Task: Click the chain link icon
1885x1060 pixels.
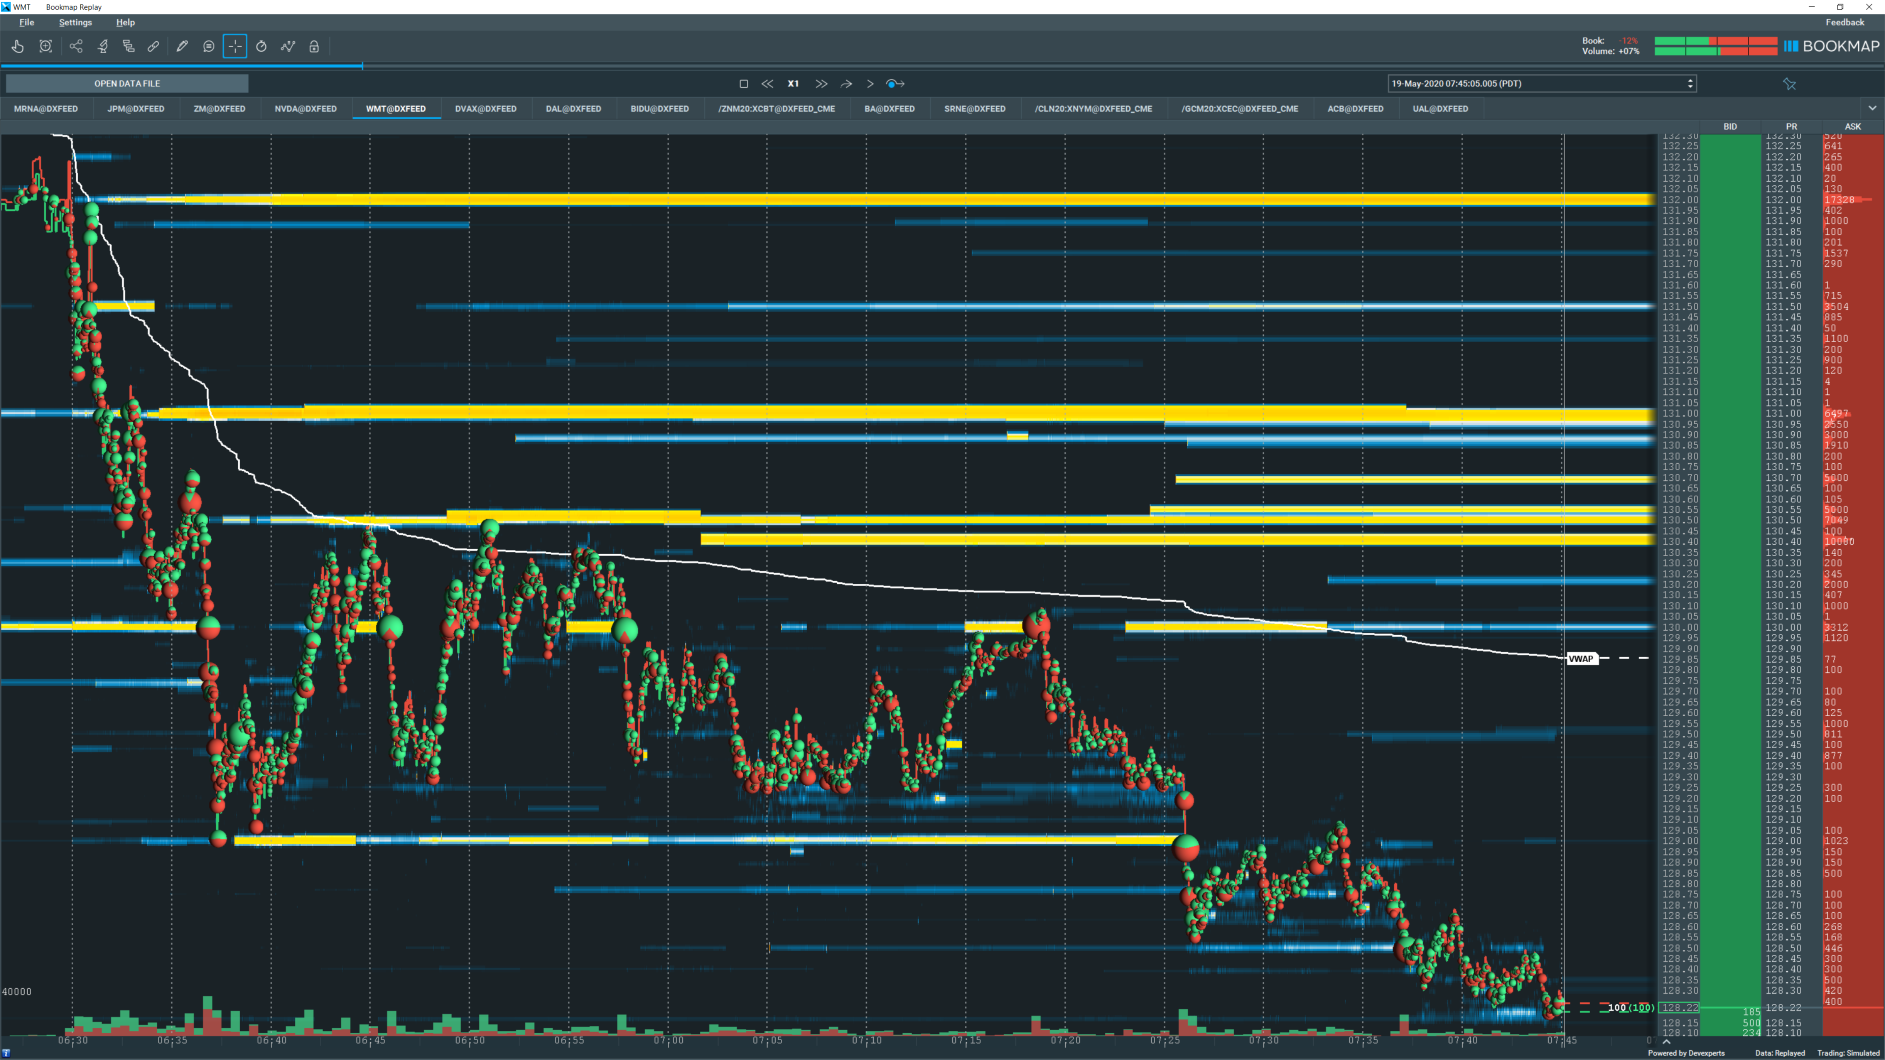Action: coord(154,46)
